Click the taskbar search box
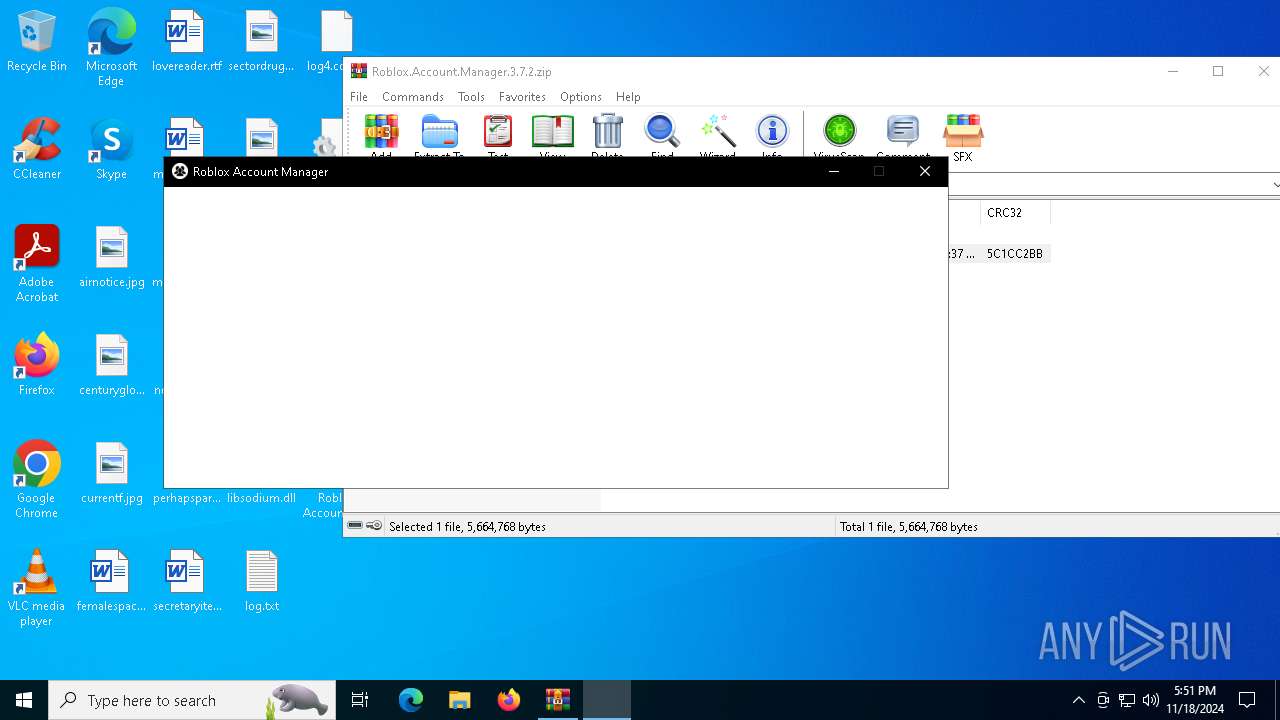 point(191,700)
